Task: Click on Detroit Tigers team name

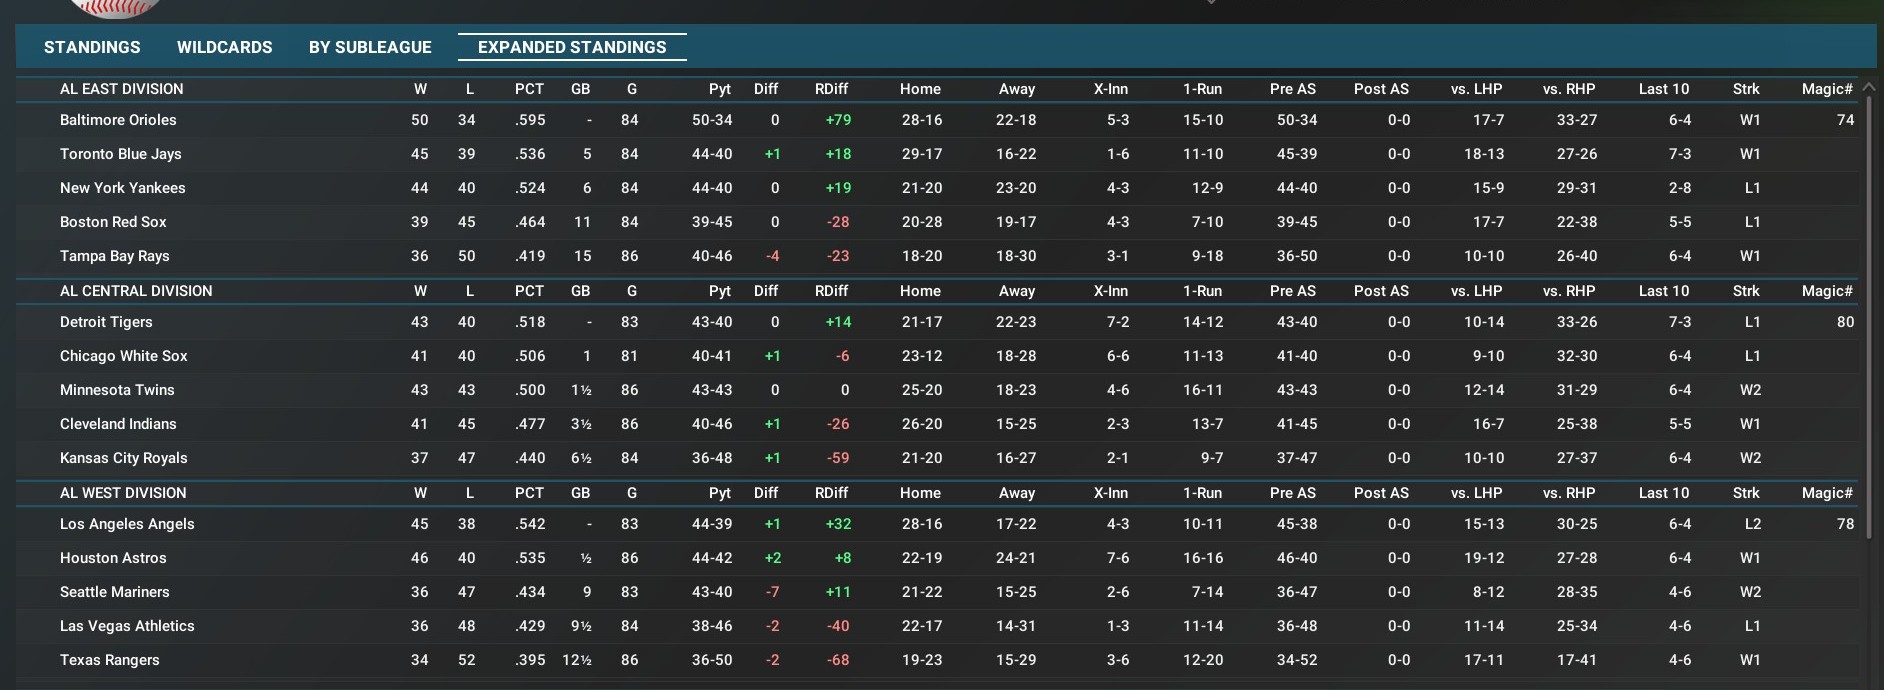Action: click(106, 322)
